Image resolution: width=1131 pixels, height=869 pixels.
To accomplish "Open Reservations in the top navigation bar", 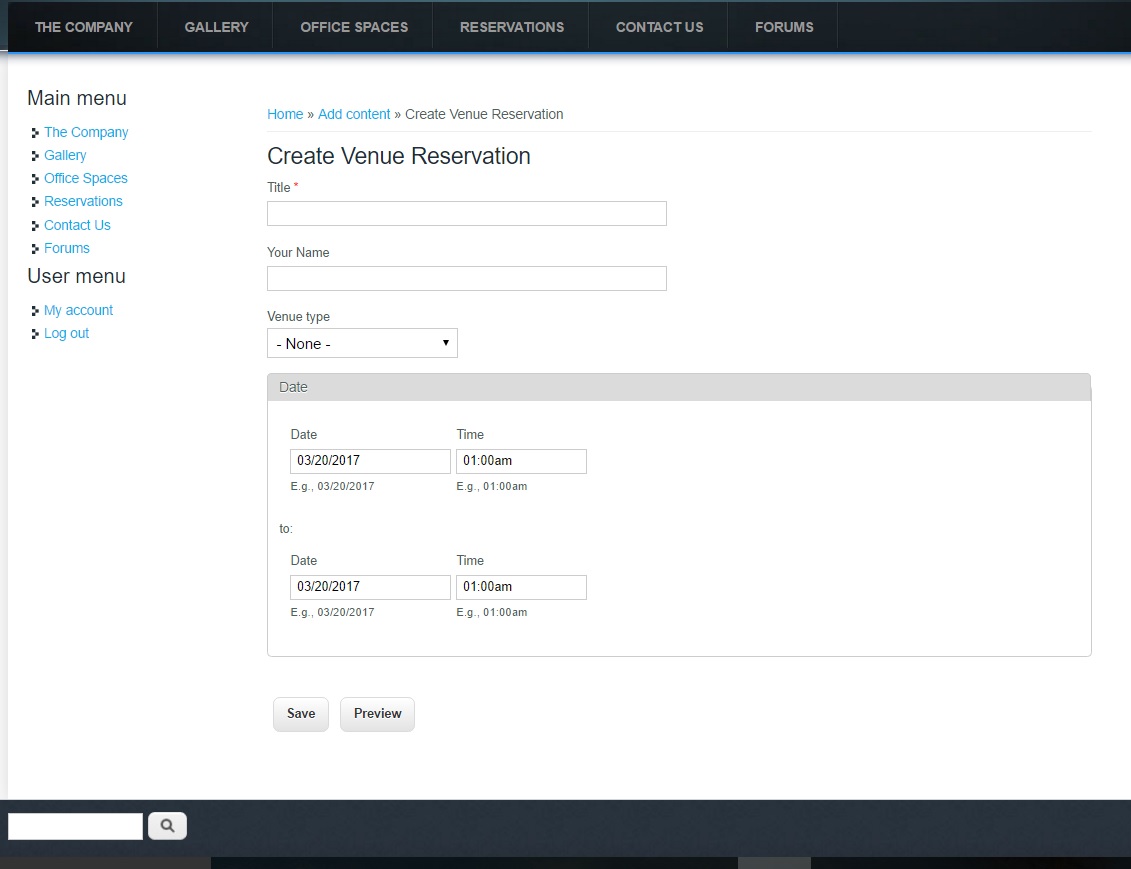I will 511,27.
